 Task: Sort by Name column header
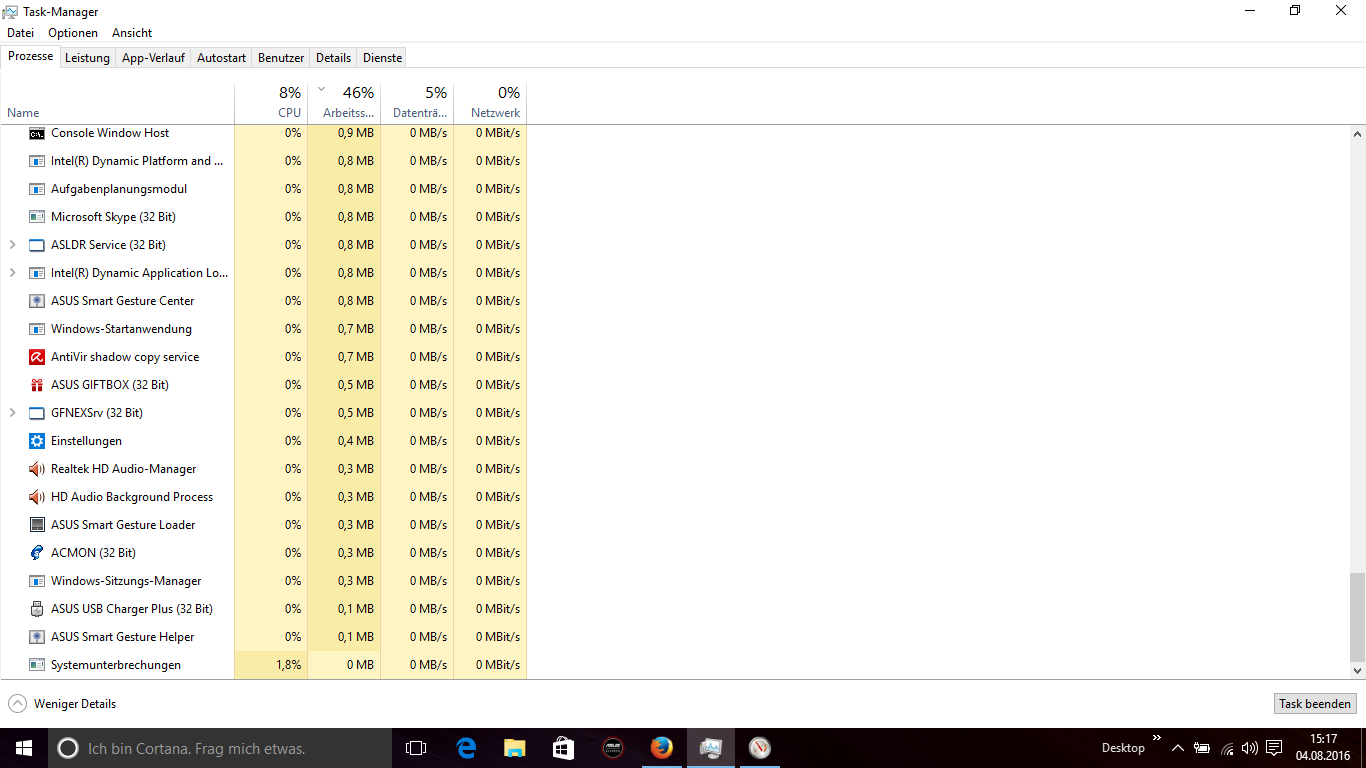tap(117, 102)
